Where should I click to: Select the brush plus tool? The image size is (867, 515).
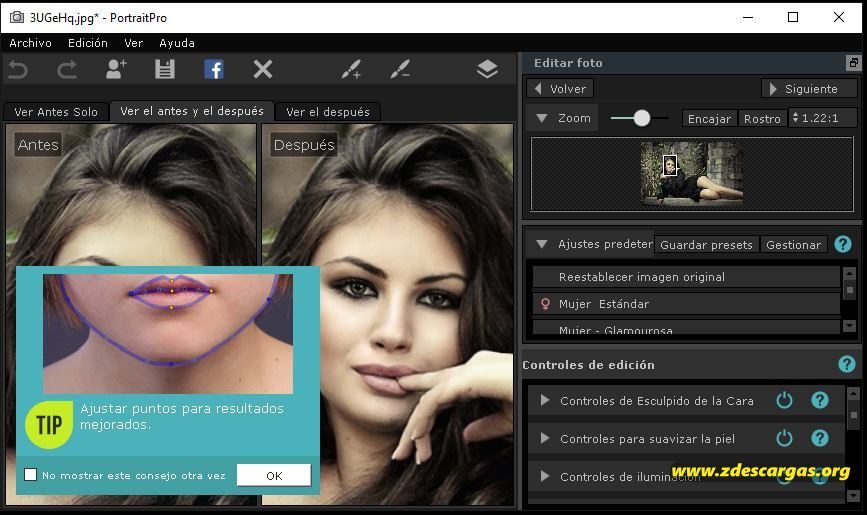[351, 70]
